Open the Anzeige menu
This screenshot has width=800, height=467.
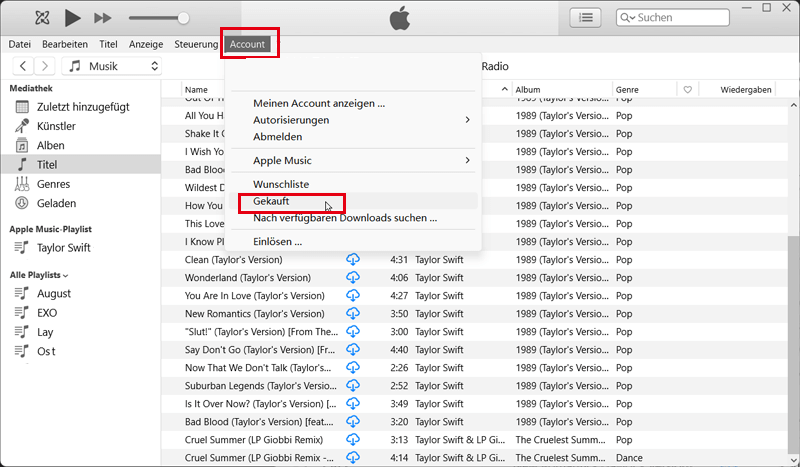click(146, 44)
